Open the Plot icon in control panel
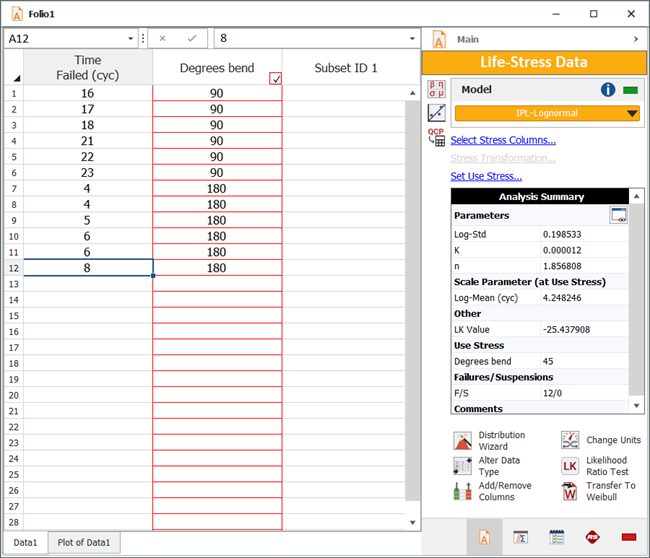The width and height of the screenshot is (650, 558). pyautogui.click(x=436, y=113)
